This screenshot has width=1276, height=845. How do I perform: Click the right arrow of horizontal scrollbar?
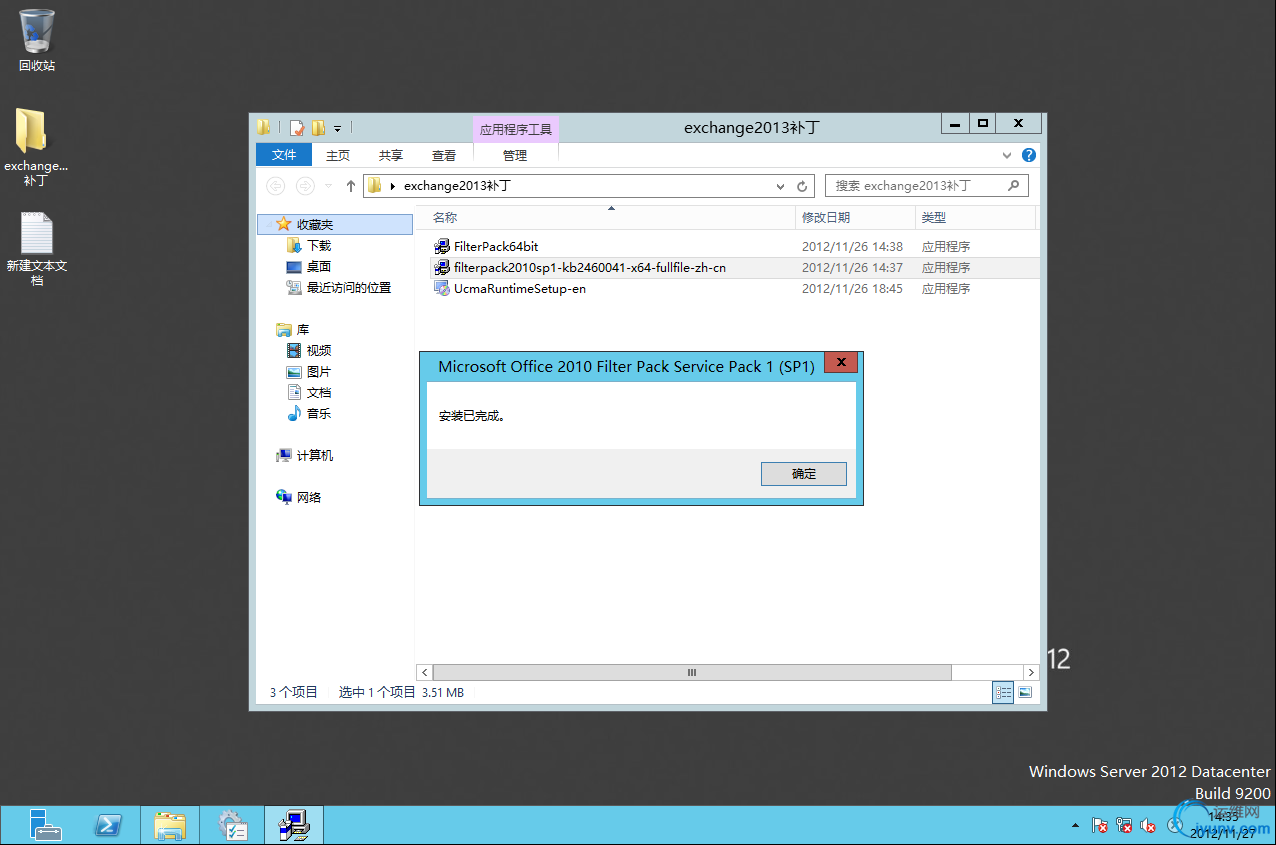(x=1031, y=673)
